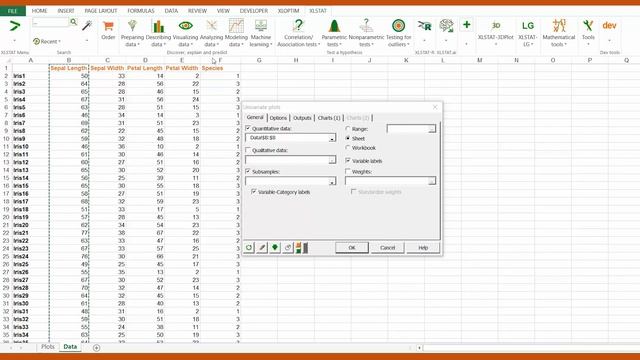Close the Univariate plots dialog
This screenshot has height=360, width=640.
pyautogui.click(x=435, y=107)
